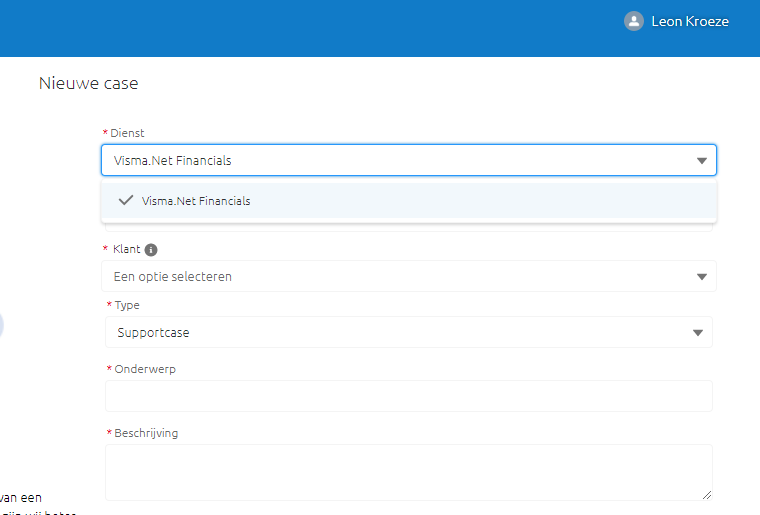Click the Beschrijving field label
760x515 pixels.
pyautogui.click(x=146, y=433)
